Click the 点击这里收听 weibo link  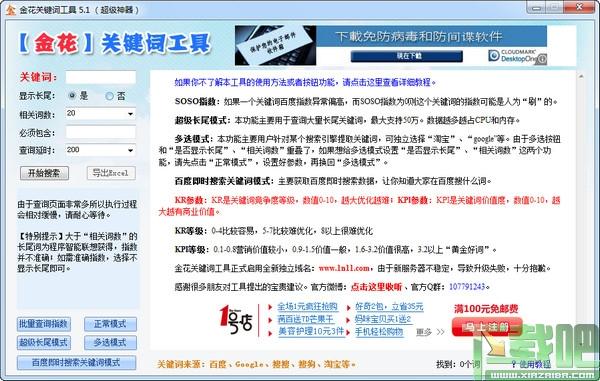click(x=376, y=287)
